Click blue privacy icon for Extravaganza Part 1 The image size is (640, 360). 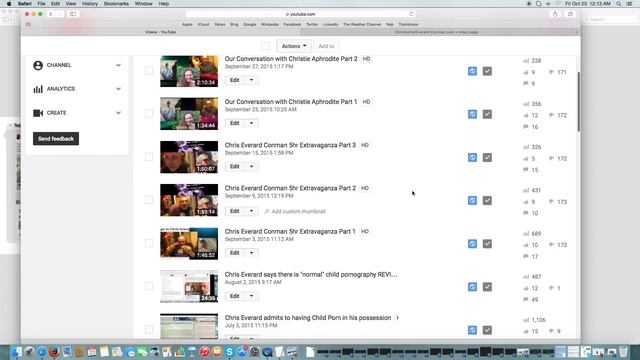point(472,244)
